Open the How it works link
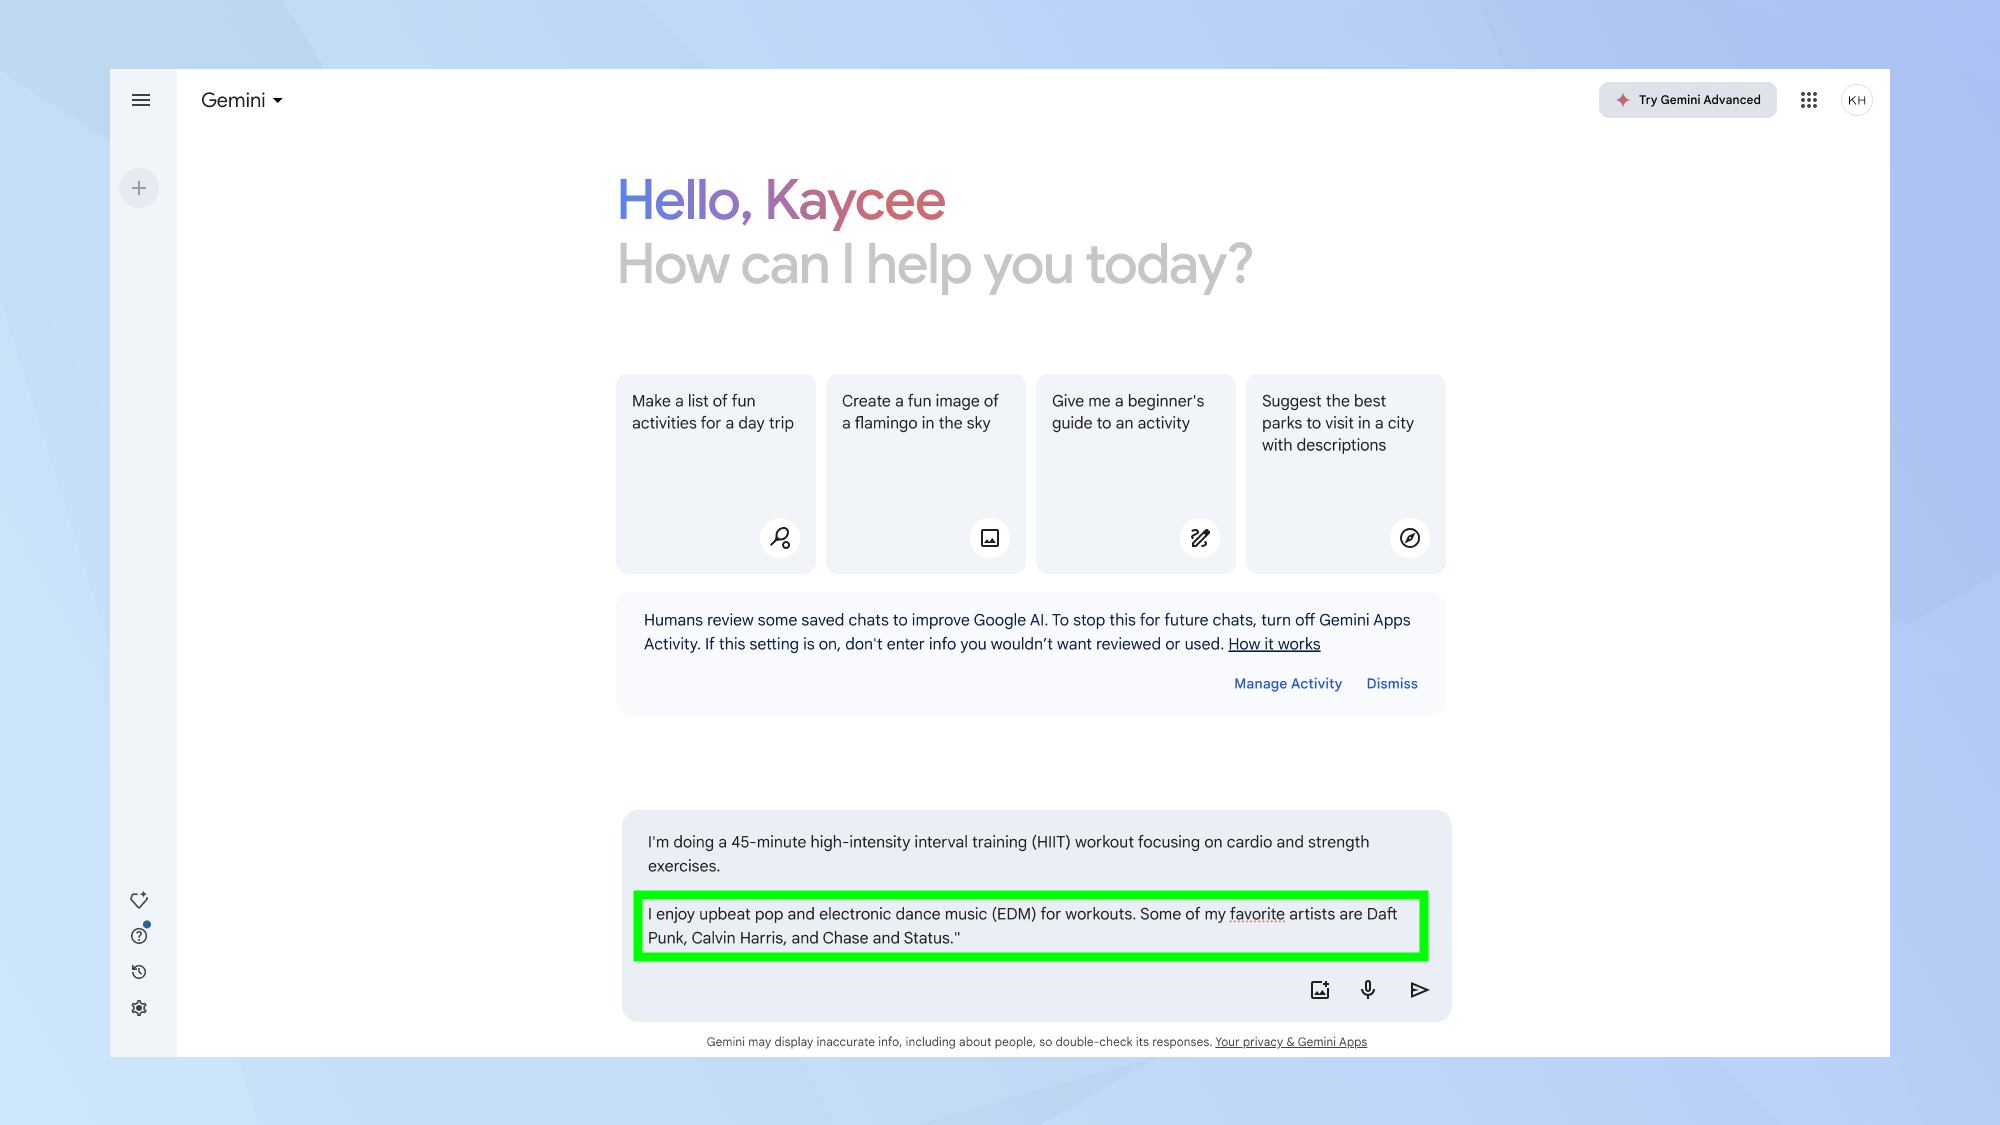Viewport: 2000px width, 1125px height. click(x=1274, y=644)
